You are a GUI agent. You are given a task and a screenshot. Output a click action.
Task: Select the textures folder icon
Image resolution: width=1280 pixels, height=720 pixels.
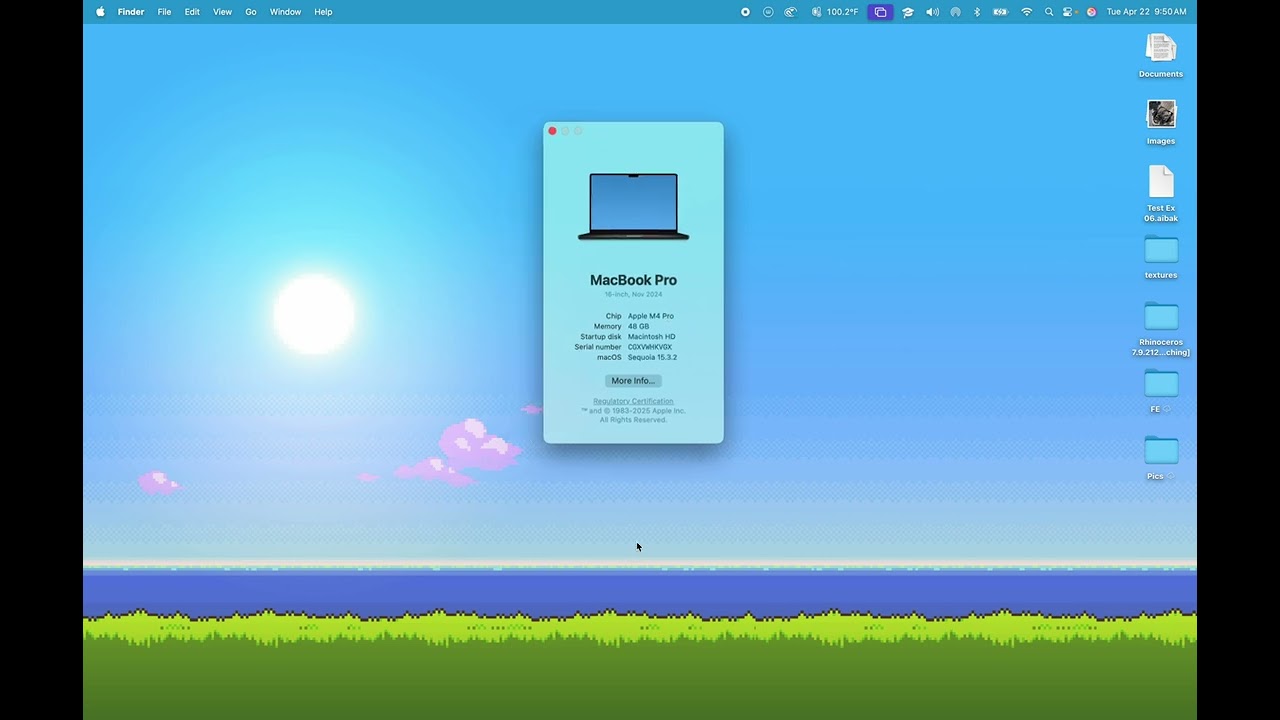1161,249
